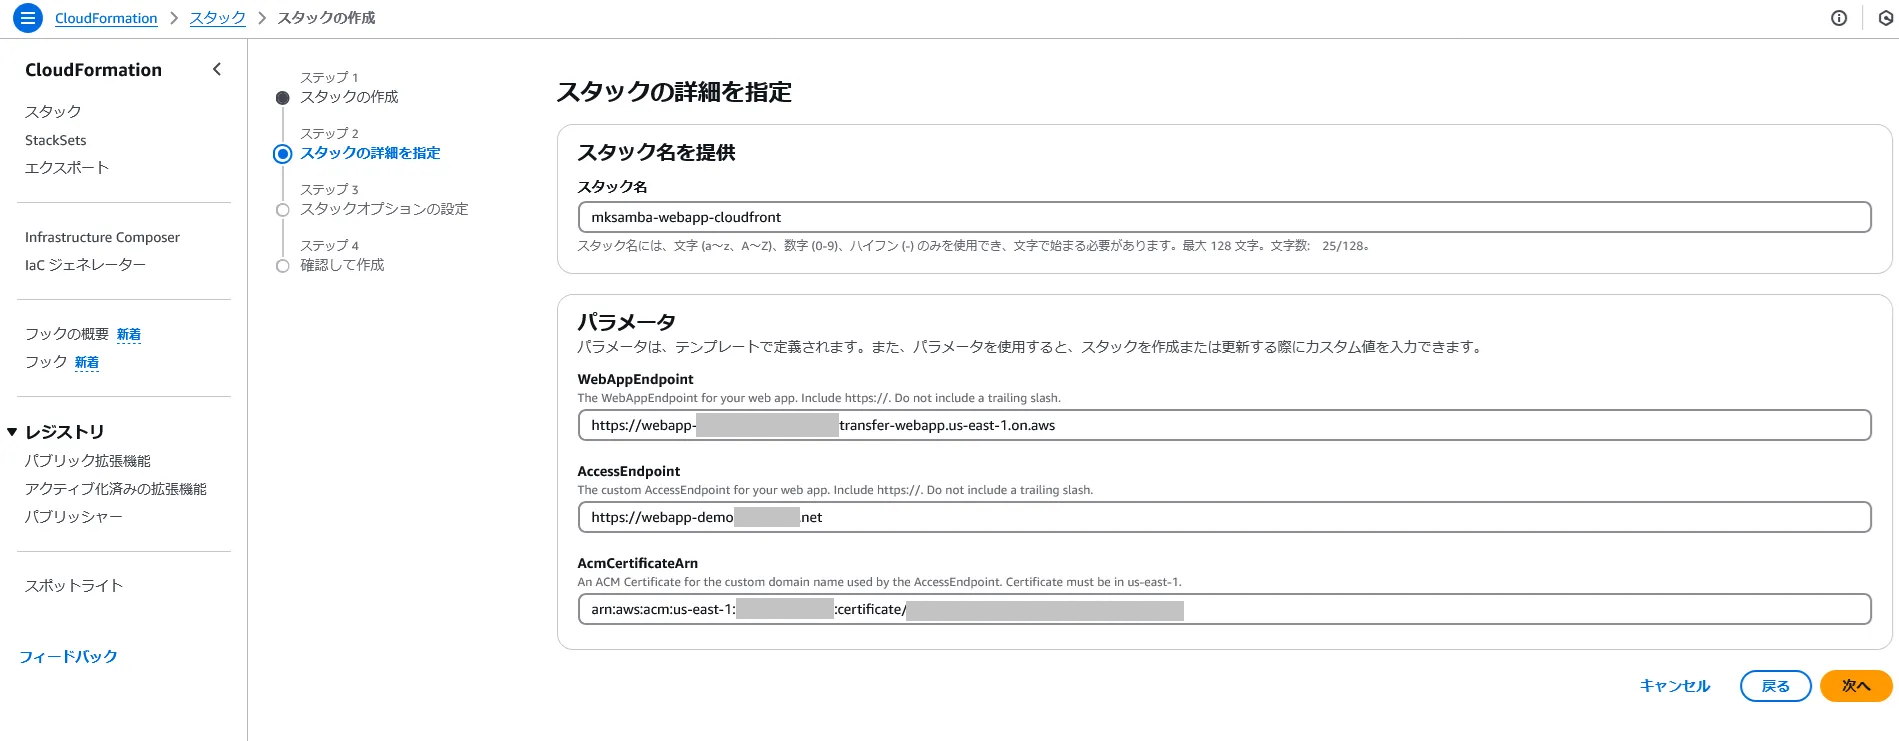
Task: Click the 戻る button
Action: click(x=1775, y=686)
